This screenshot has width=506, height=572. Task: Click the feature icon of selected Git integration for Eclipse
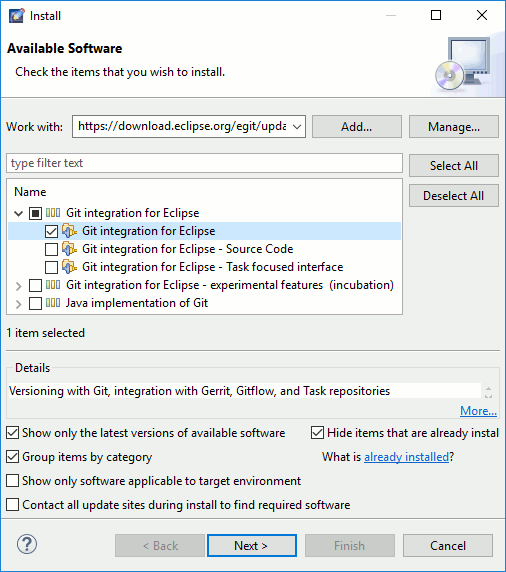pyautogui.click(x=69, y=231)
